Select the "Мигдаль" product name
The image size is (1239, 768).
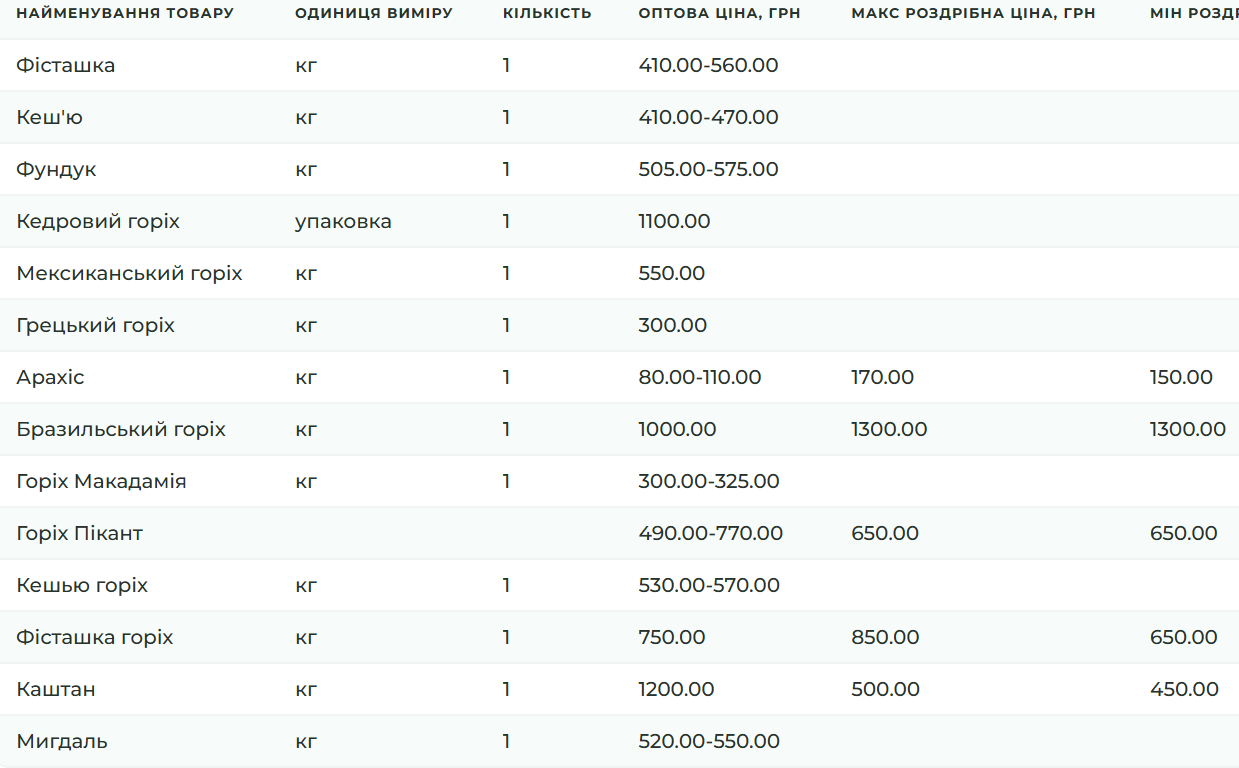click(62, 741)
